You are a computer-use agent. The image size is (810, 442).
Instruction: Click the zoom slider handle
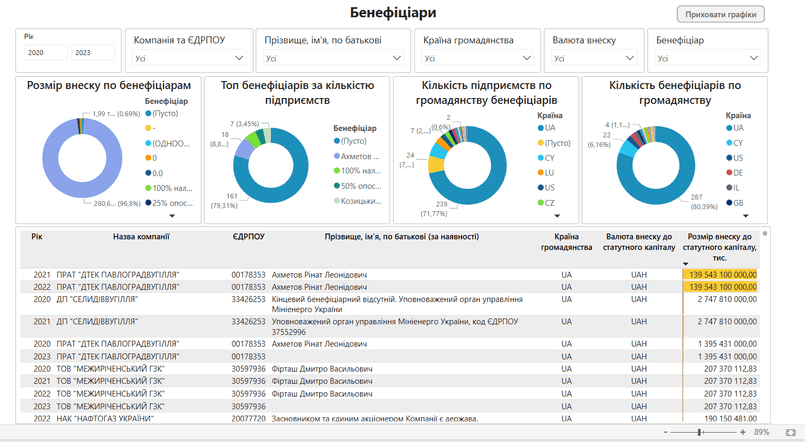coord(698,432)
